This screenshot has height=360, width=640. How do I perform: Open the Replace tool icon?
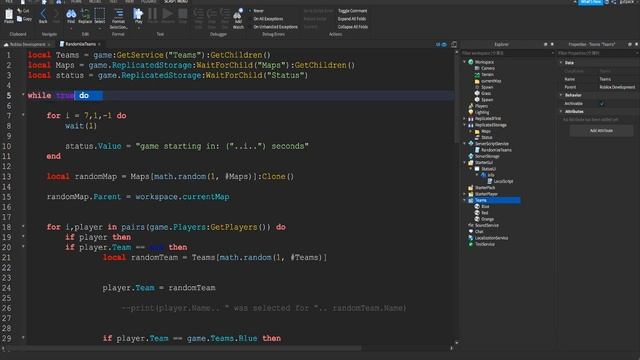click(x=85, y=14)
